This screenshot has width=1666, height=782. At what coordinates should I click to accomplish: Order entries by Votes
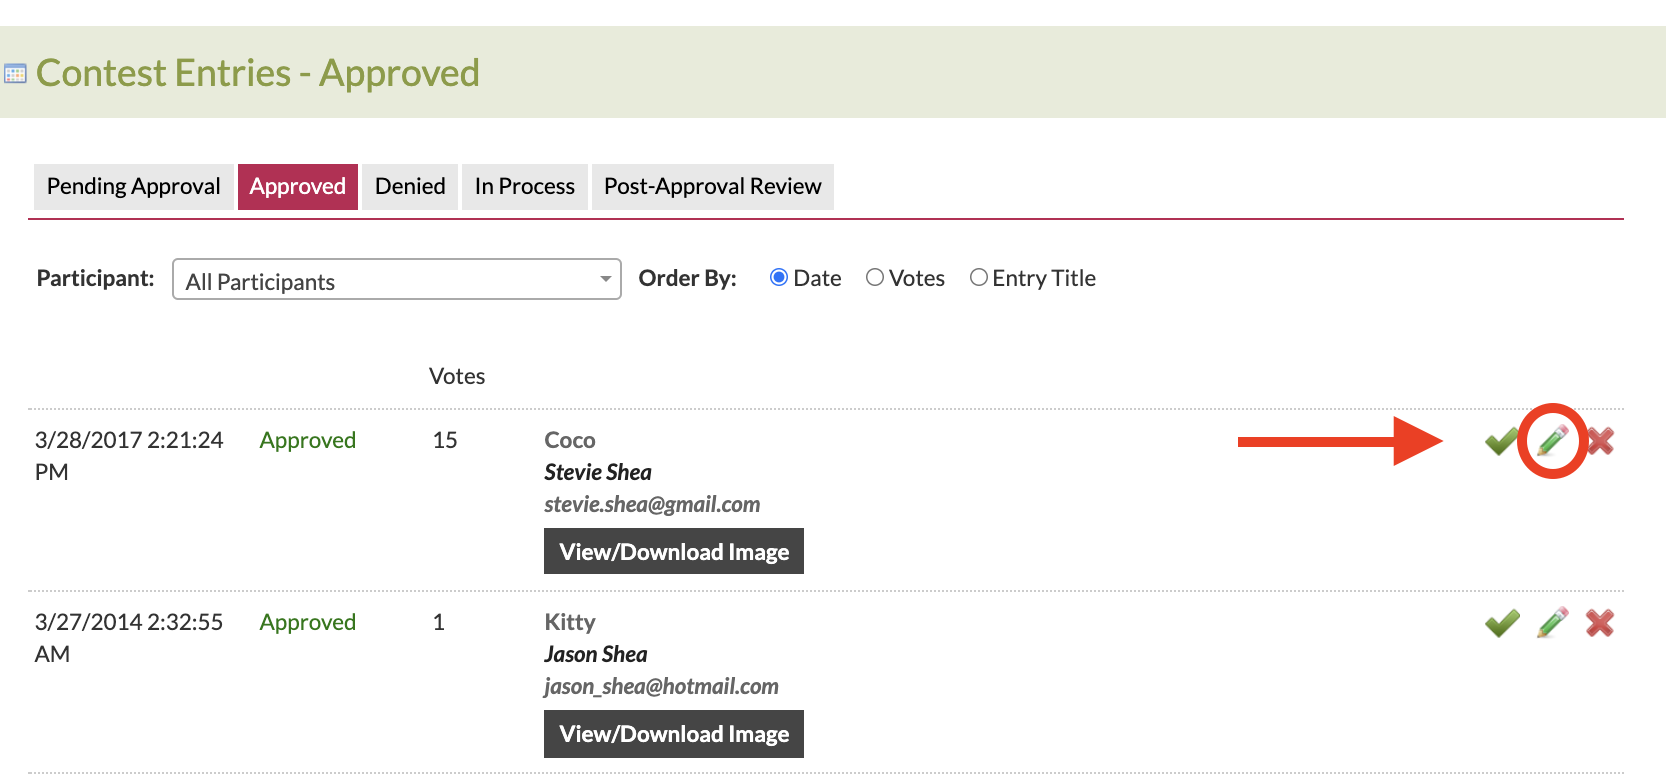[875, 278]
